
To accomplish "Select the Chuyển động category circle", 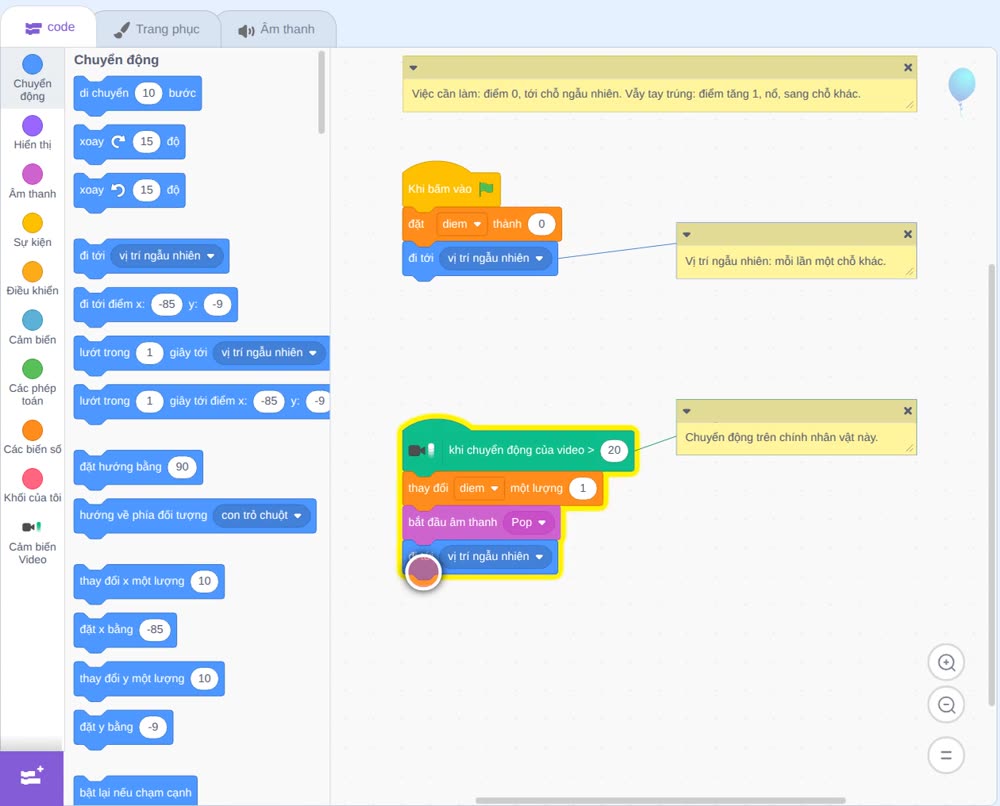I will 33,64.
